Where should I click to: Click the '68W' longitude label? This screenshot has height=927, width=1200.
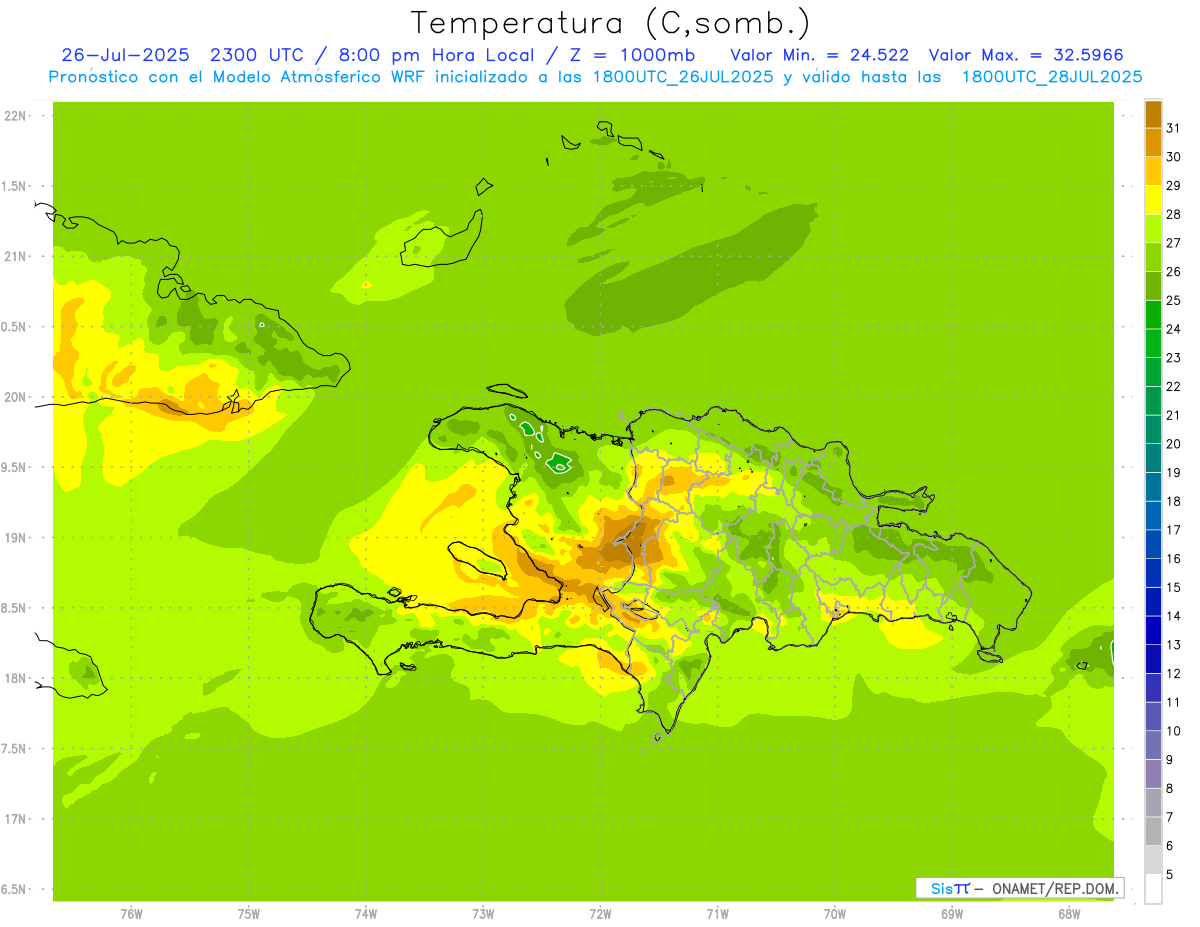coord(1069,913)
